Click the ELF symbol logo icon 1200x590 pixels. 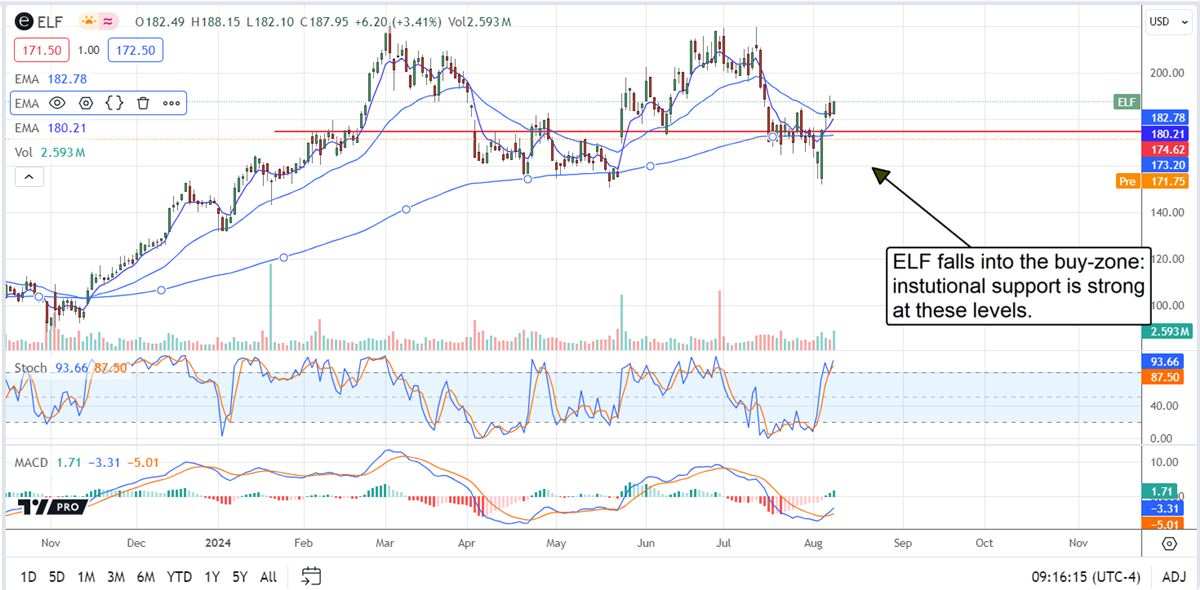24,21
